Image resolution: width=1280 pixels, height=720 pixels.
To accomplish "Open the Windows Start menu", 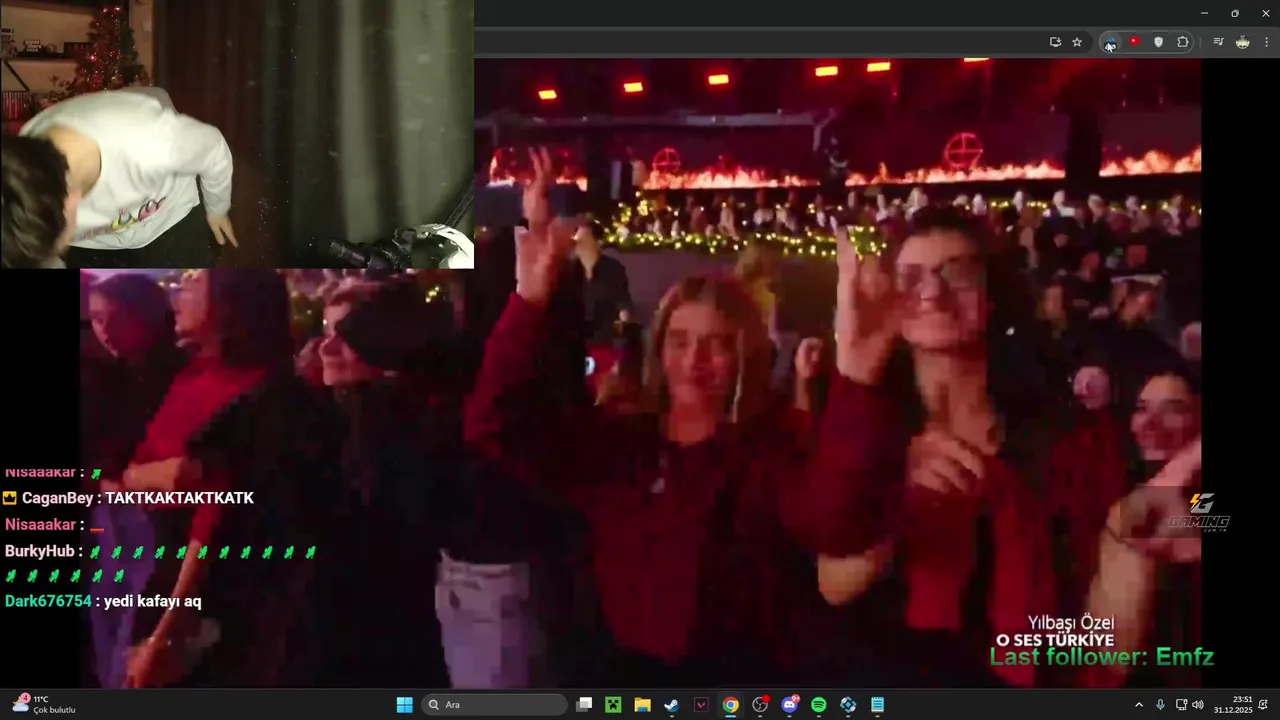I will coord(404,705).
